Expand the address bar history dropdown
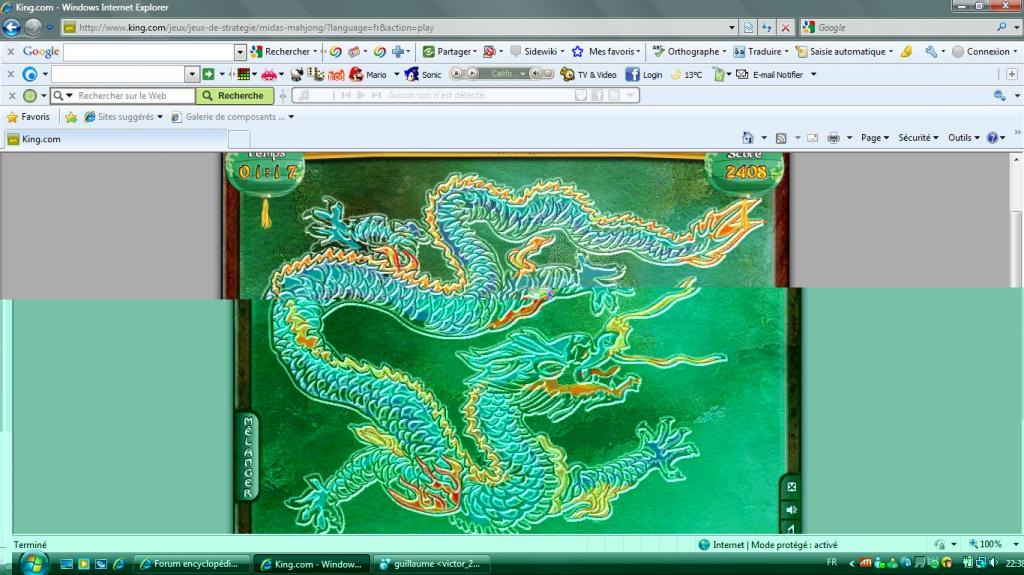The width and height of the screenshot is (1024, 575). coord(731,27)
